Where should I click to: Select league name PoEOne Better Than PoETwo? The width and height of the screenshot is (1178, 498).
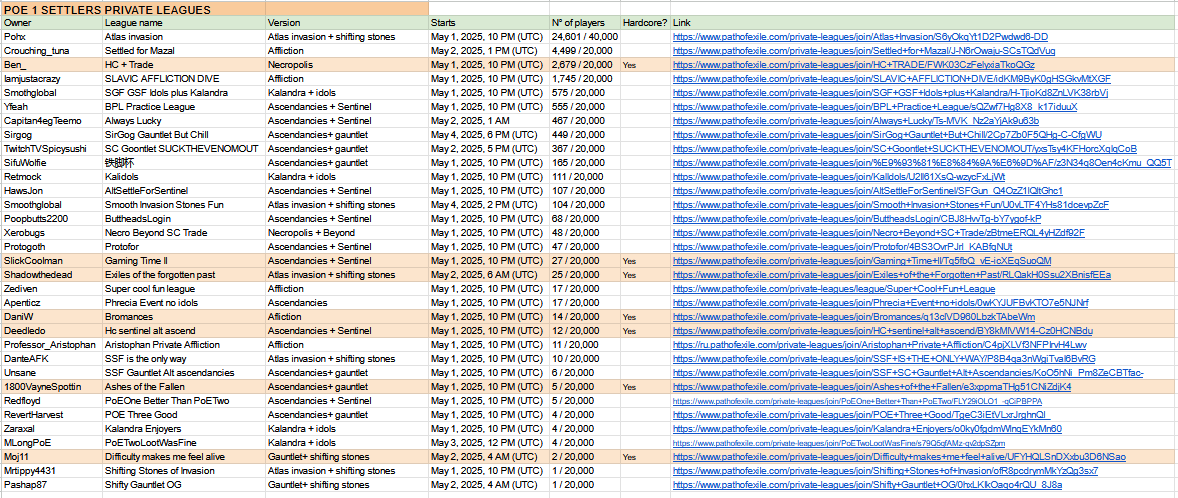coord(184,401)
